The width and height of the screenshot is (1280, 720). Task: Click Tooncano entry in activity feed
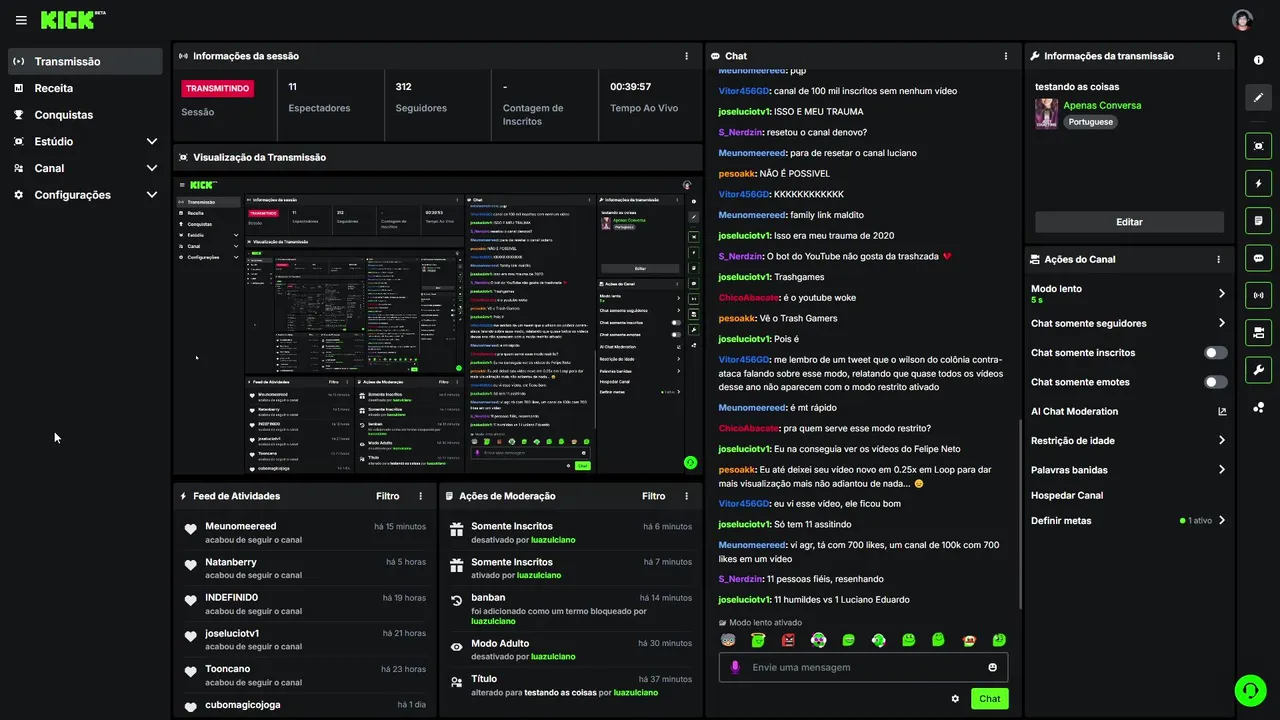point(305,675)
